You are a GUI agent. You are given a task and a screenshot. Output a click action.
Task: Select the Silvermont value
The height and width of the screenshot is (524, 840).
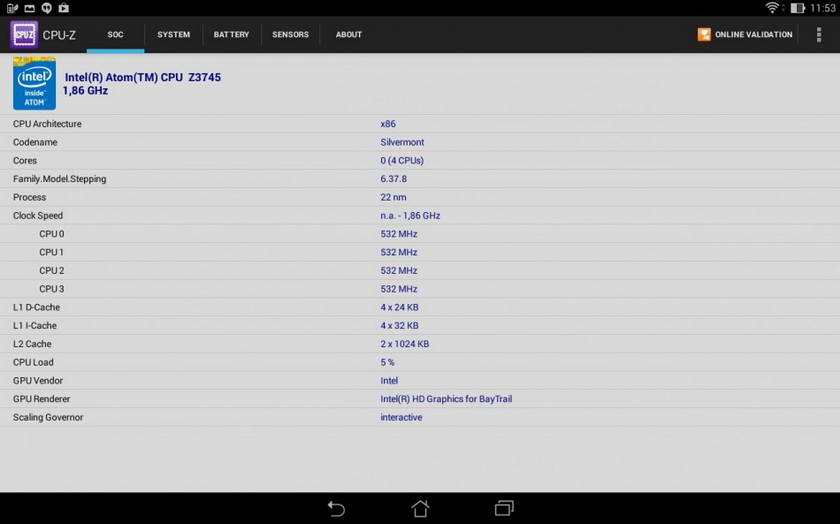coord(402,142)
